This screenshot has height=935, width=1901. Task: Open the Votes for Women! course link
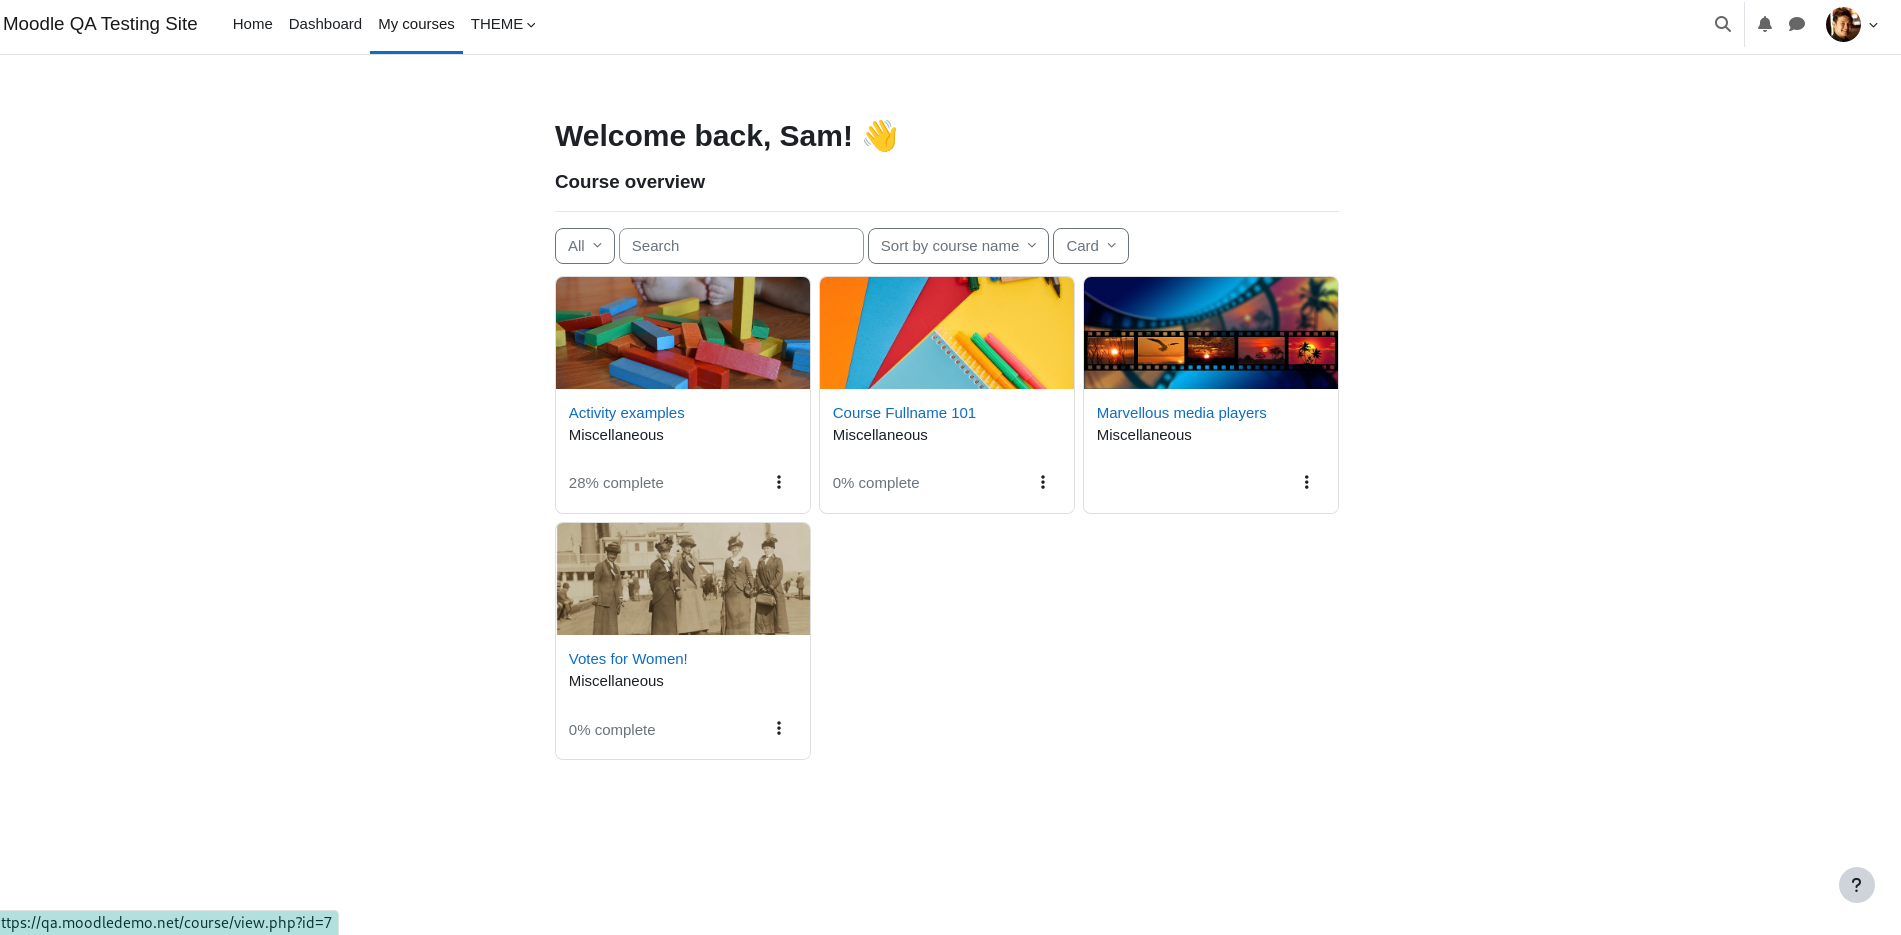click(628, 659)
